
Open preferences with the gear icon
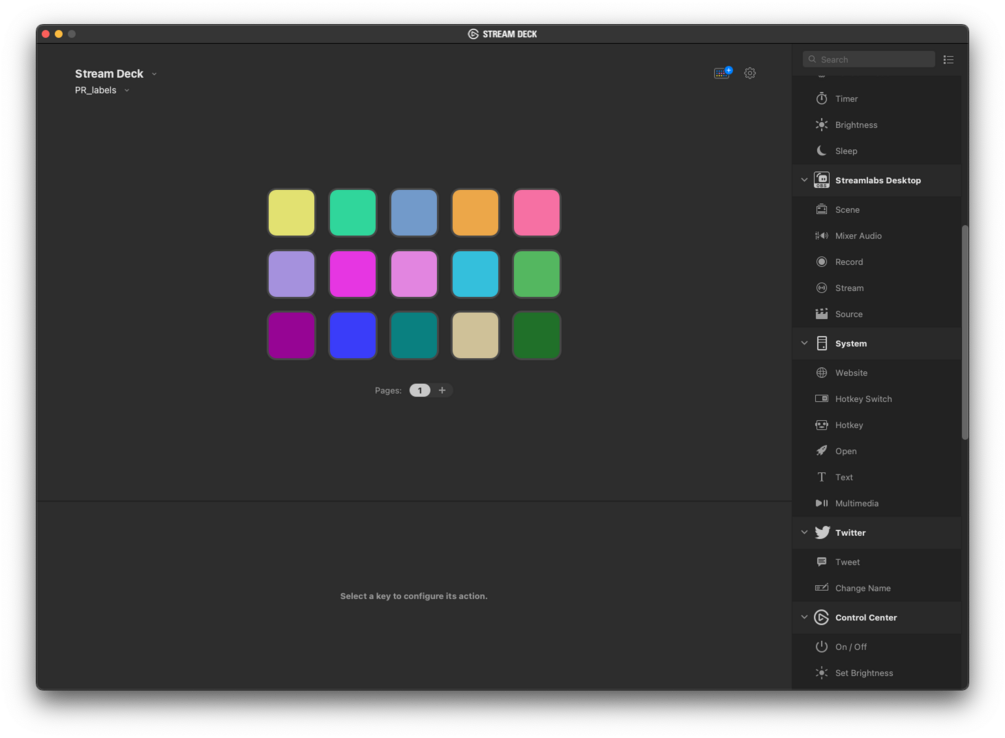750,73
